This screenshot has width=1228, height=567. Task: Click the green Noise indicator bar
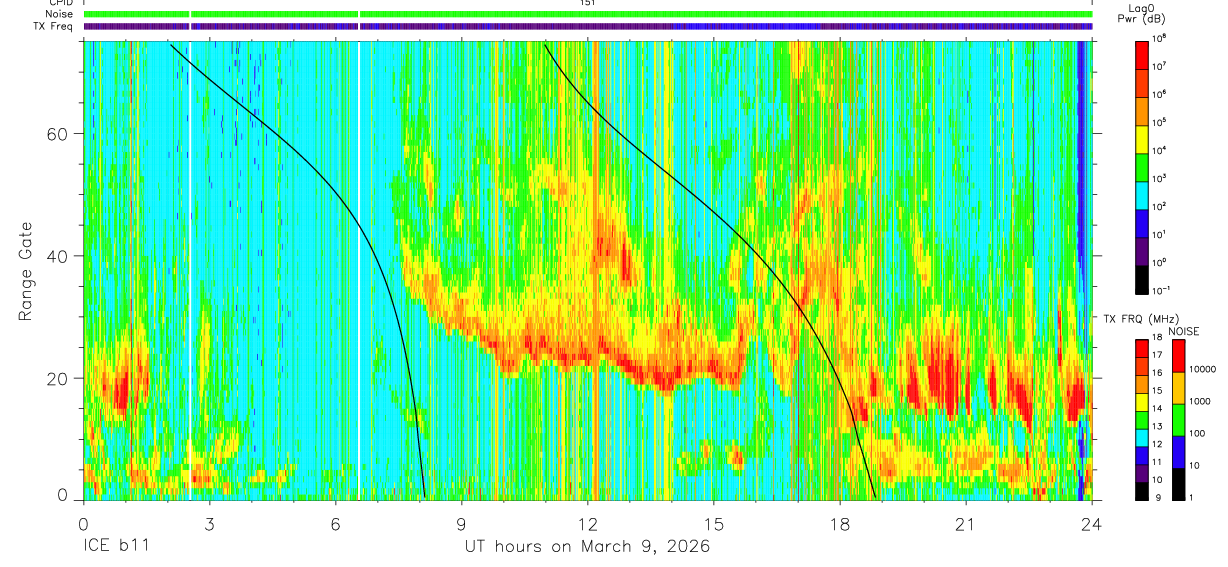pos(588,14)
